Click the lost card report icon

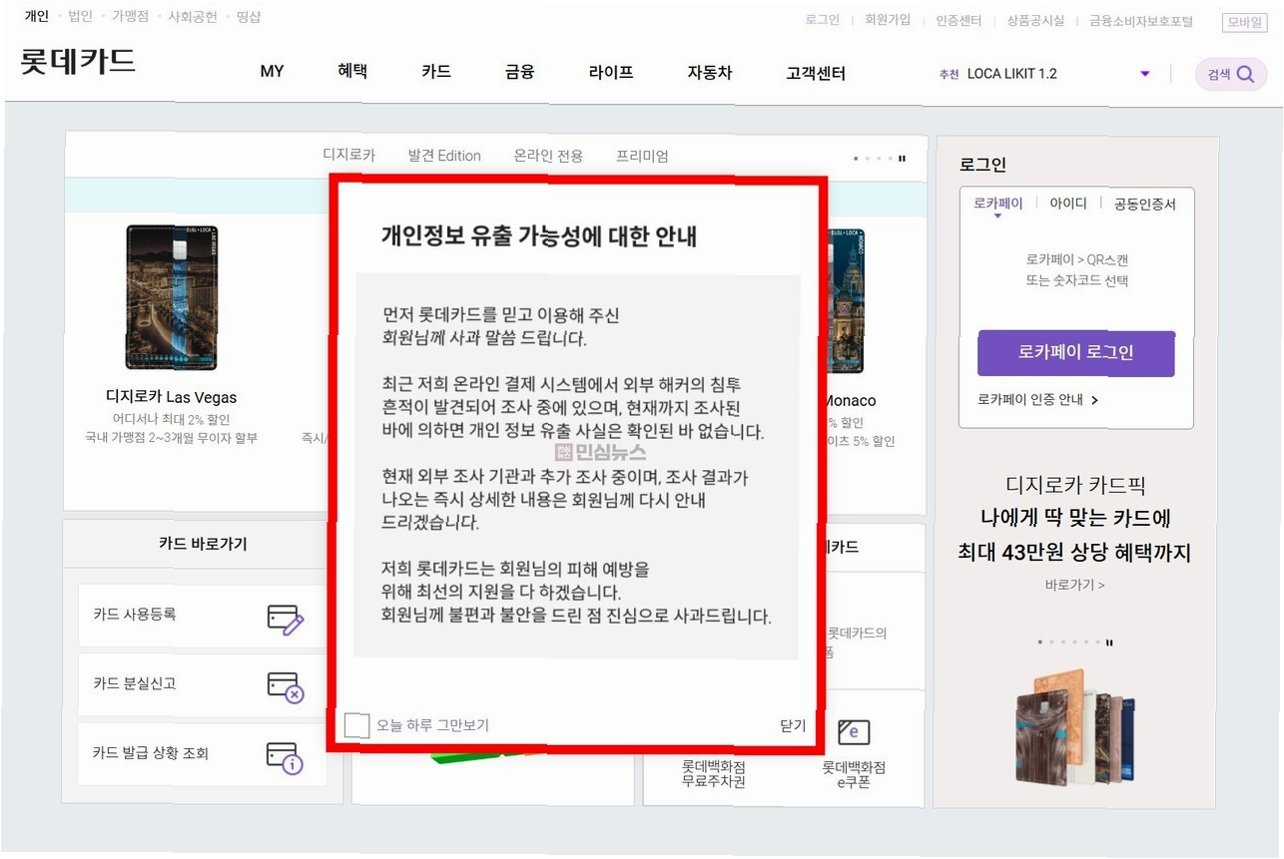285,688
